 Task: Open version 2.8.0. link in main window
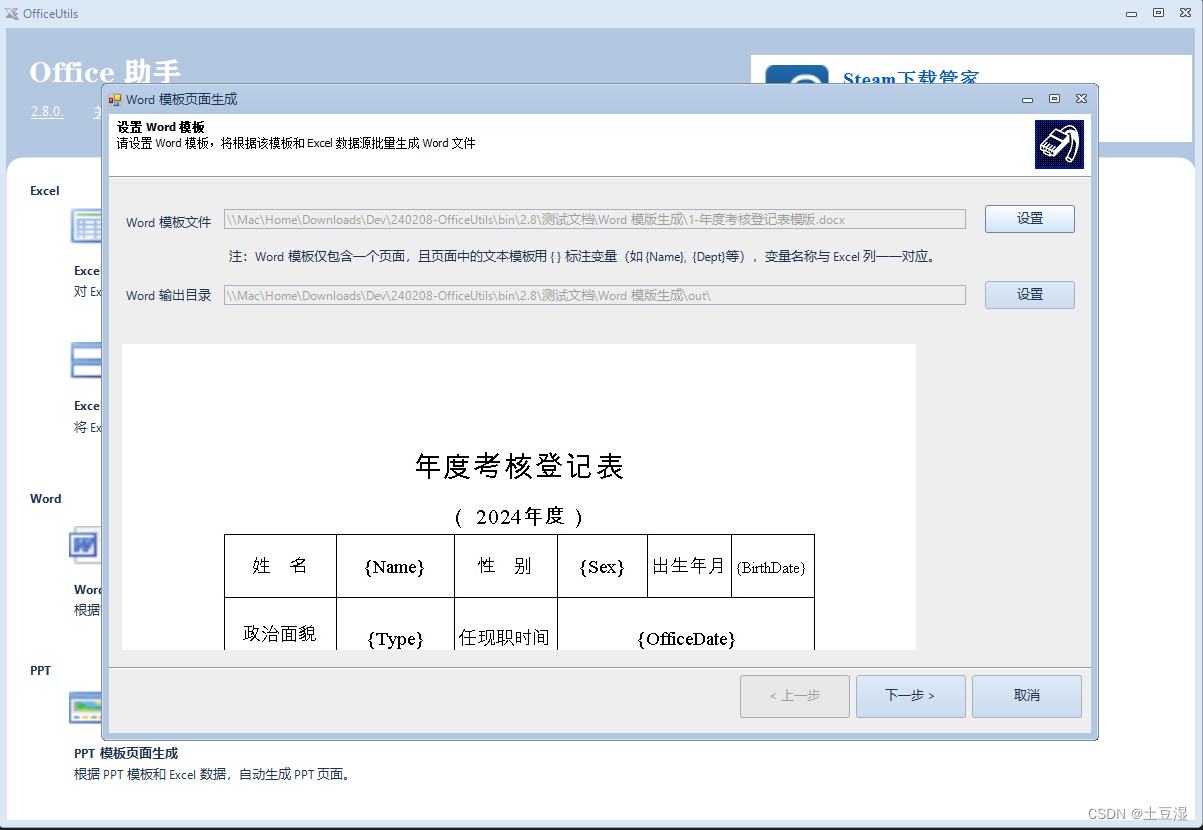pyautogui.click(x=47, y=112)
